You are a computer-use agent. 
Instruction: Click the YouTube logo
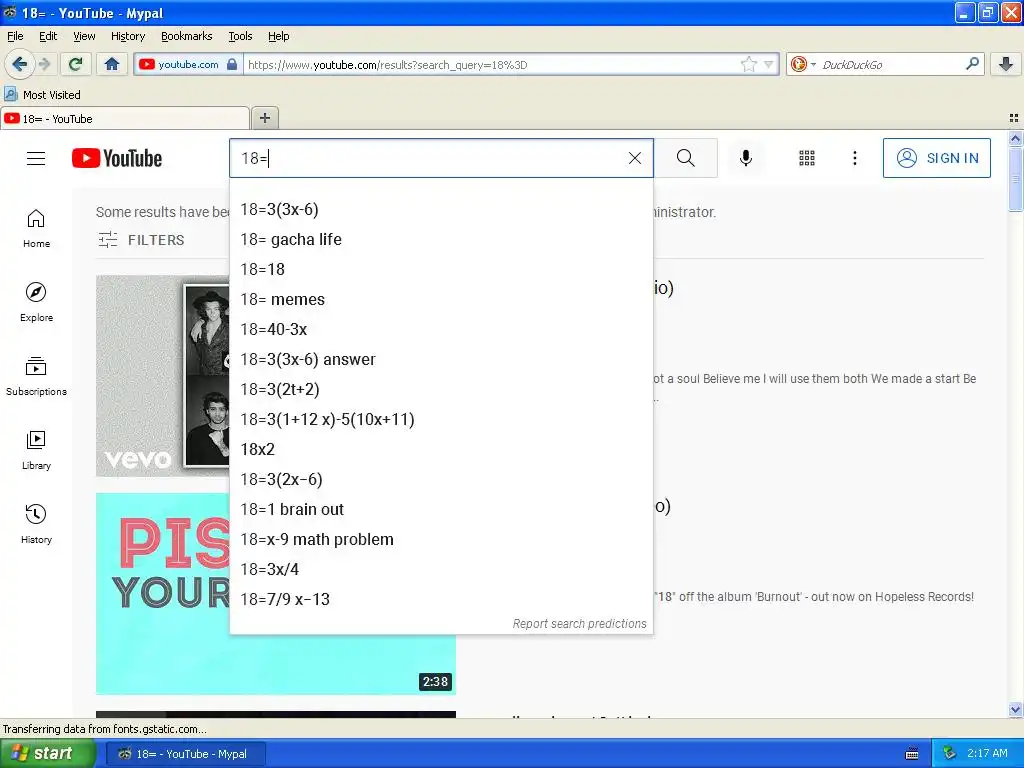click(117, 158)
